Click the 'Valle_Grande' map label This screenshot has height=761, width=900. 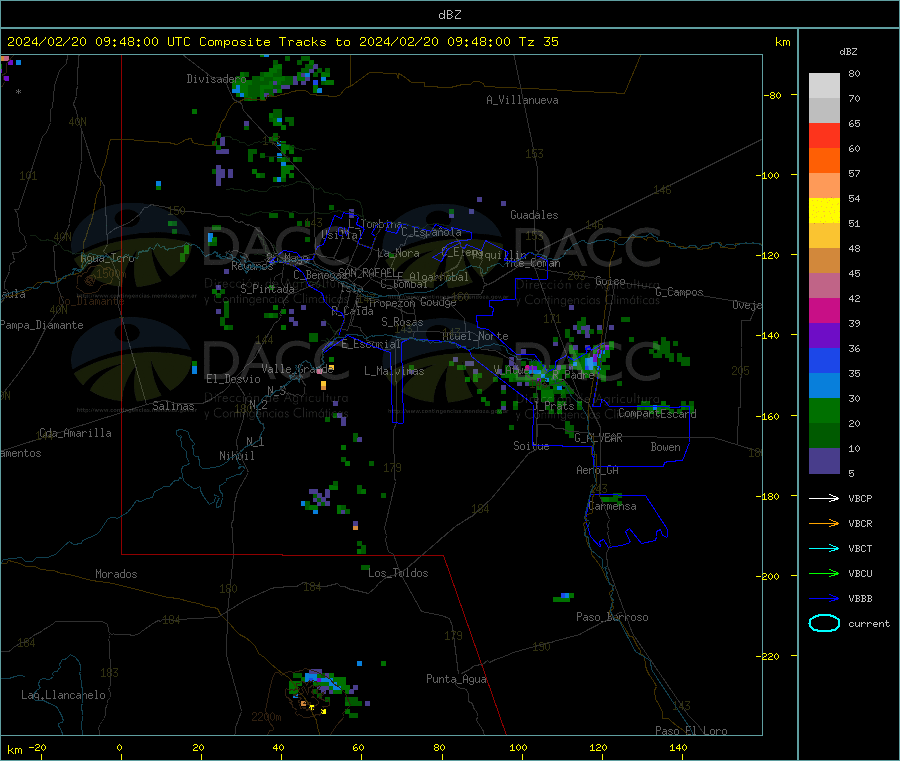(x=297, y=368)
